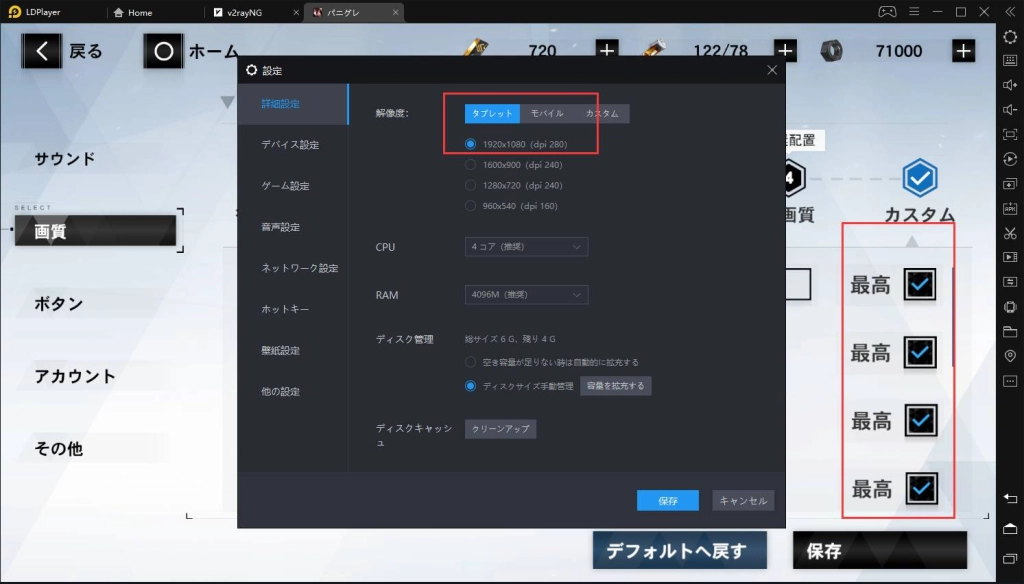The image size is (1024, 584).
Task: Click デフォルトへ戻す in the game
Action: (x=679, y=551)
